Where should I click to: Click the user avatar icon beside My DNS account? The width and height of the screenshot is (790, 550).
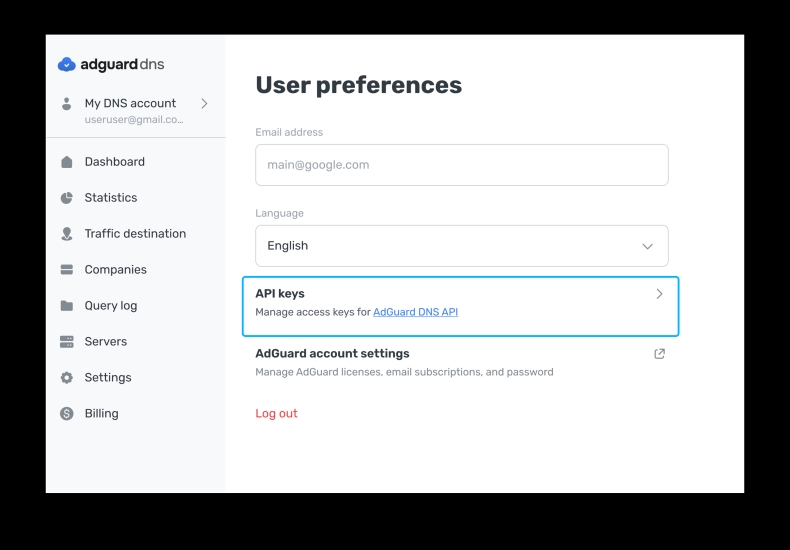[67, 104]
